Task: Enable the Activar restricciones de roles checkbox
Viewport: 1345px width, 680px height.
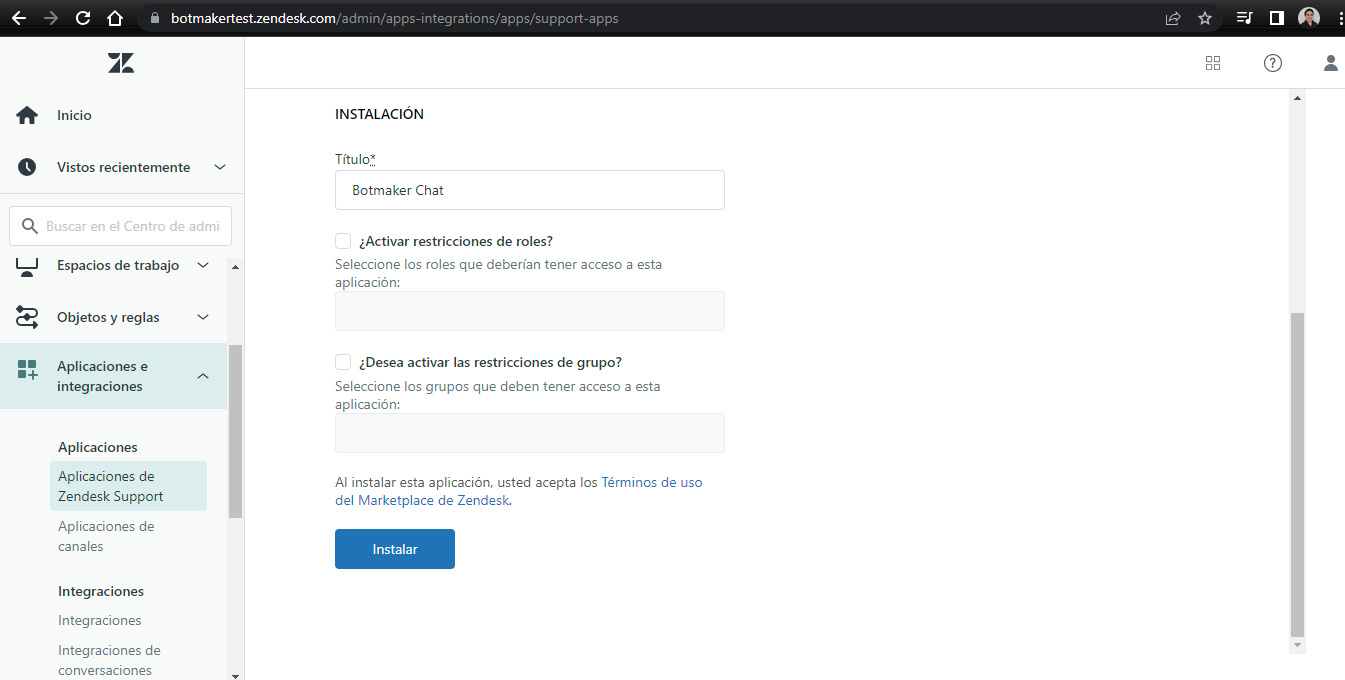Action: click(x=343, y=241)
